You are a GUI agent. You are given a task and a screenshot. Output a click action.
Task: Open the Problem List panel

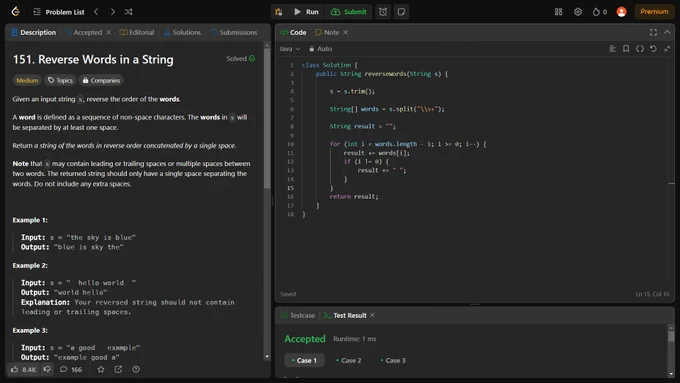click(59, 12)
